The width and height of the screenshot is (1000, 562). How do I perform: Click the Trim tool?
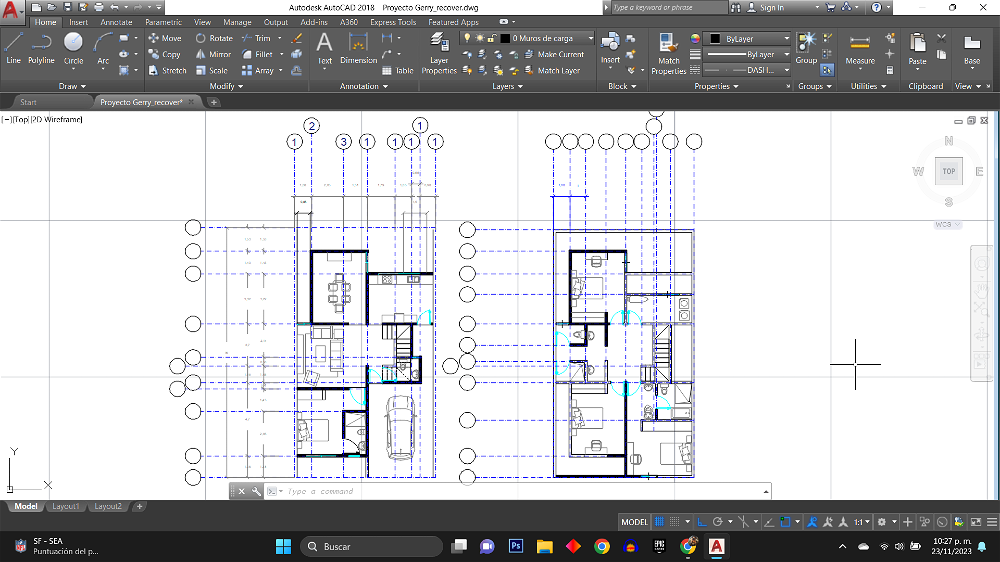[256, 38]
